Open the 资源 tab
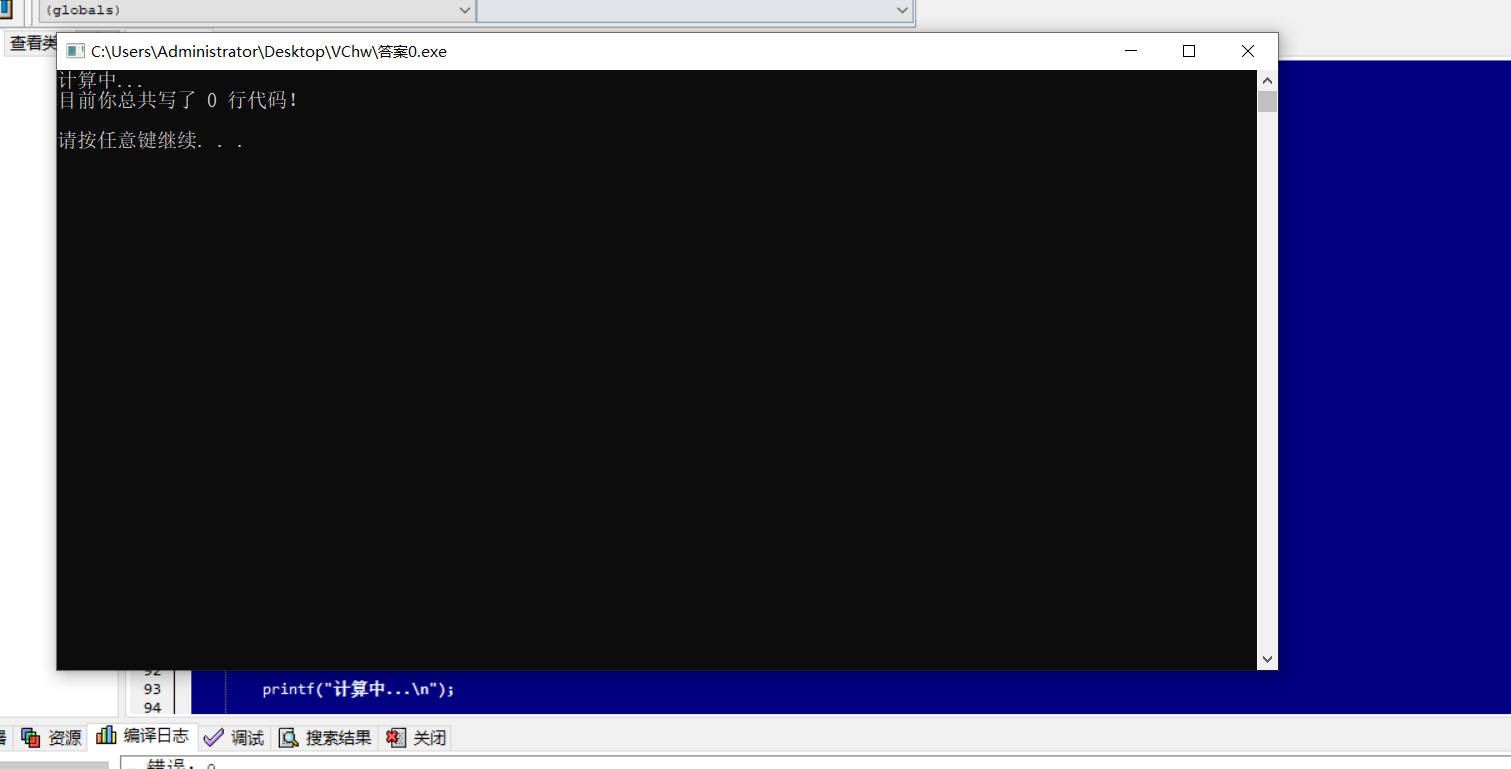1511x769 pixels. pos(52,738)
